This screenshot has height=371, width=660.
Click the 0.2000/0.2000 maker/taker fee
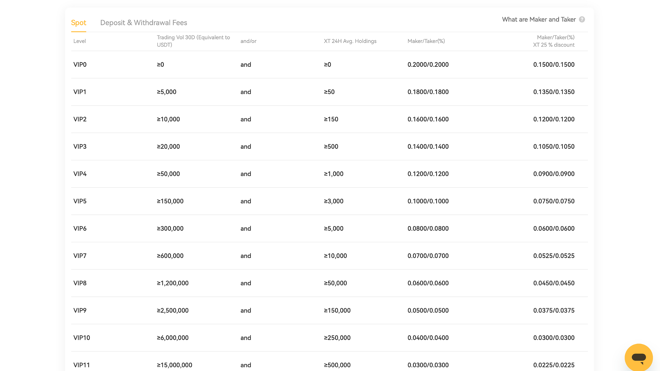click(428, 64)
